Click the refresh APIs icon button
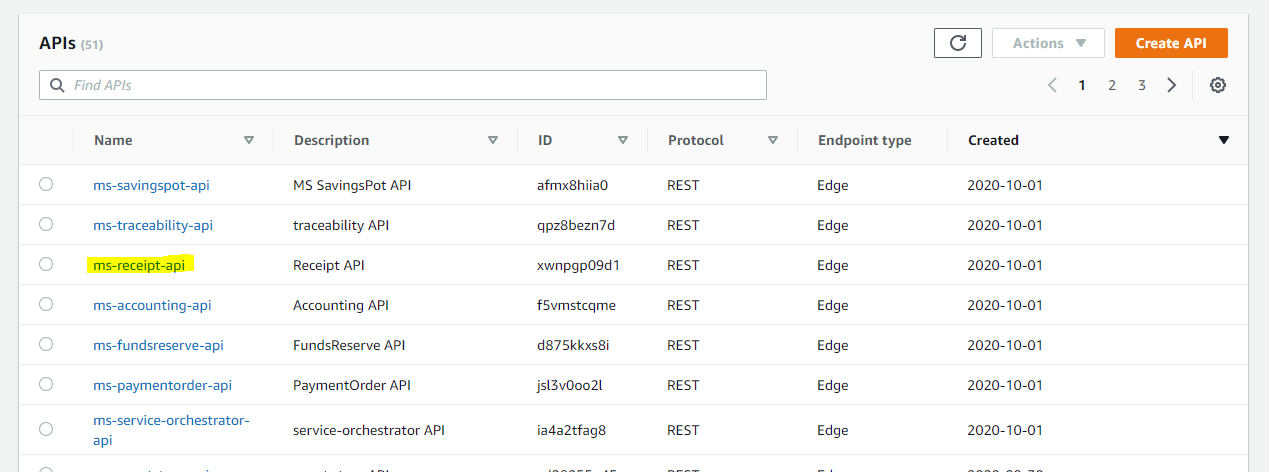 pyautogui.click(x=957, y=43)
